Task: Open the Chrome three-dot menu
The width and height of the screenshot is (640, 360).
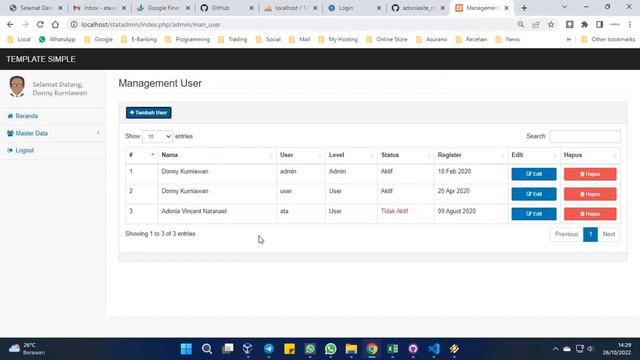Action: 630,24
